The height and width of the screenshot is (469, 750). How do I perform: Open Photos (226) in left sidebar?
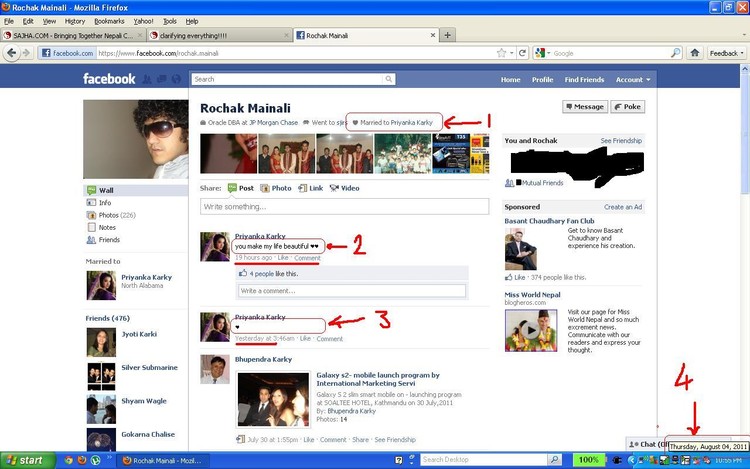pos(116,215)
